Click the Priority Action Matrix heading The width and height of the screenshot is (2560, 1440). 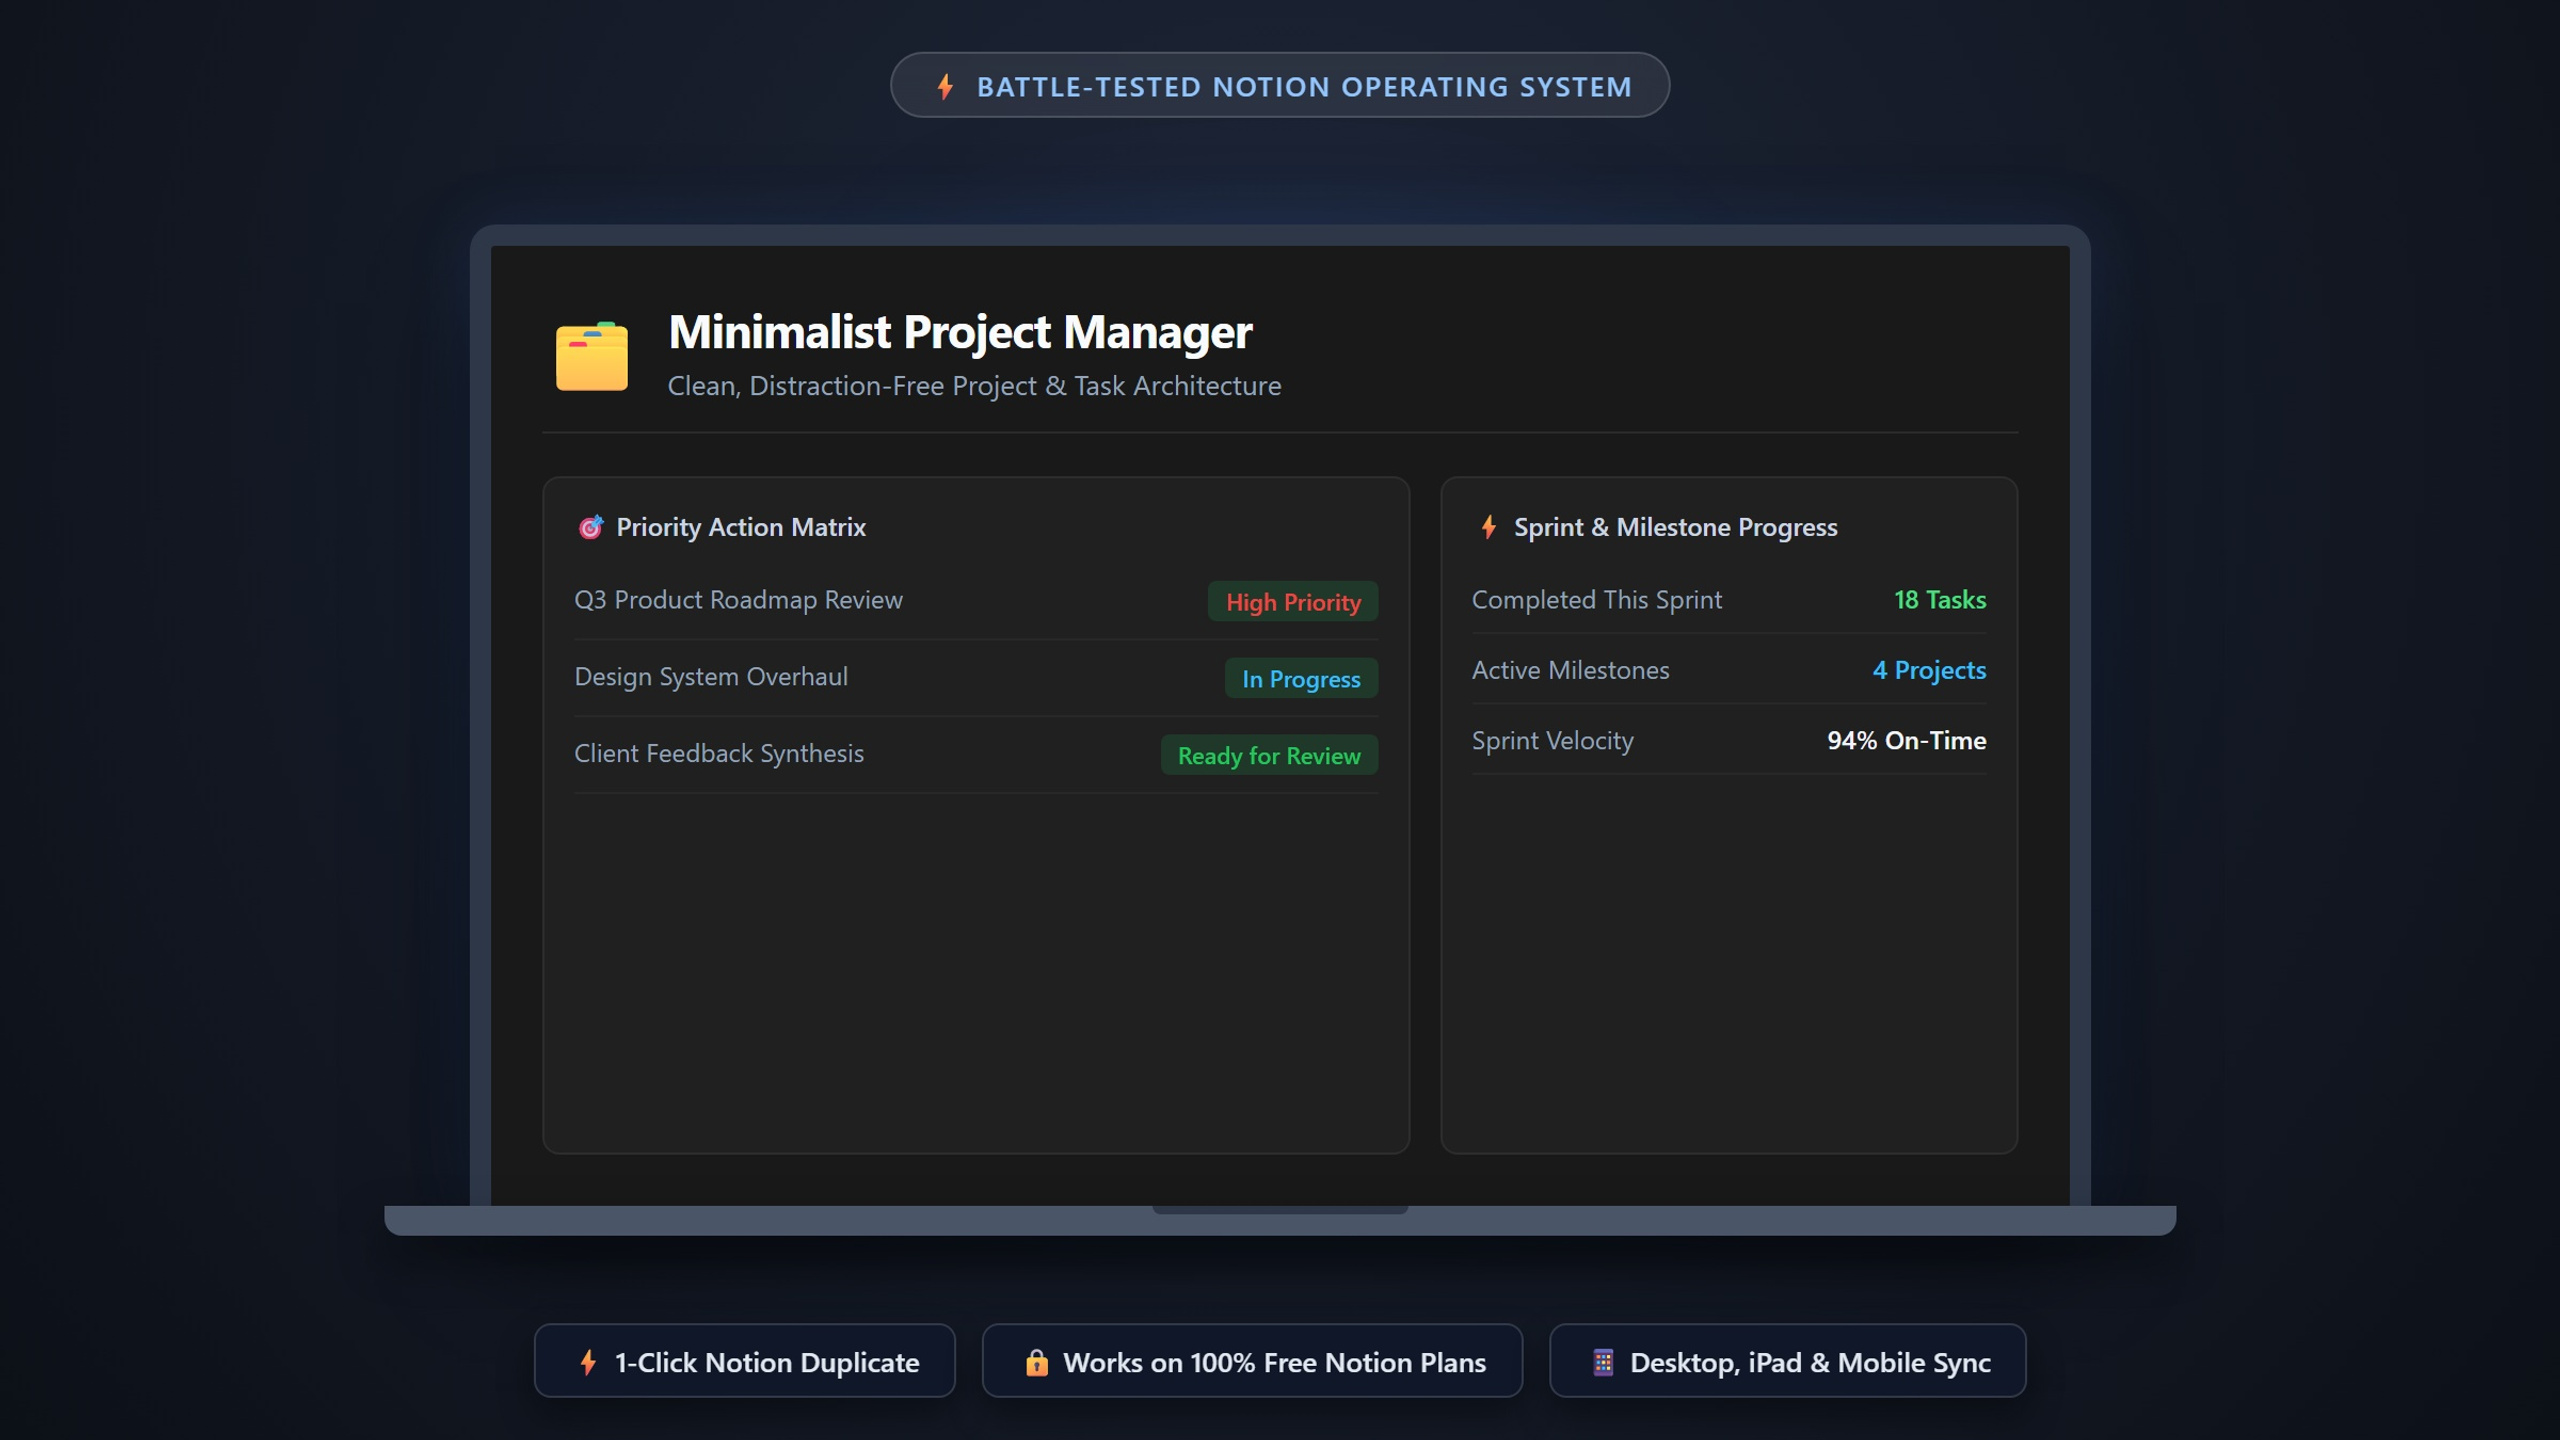pyautogui.click(x=740, y=527)
